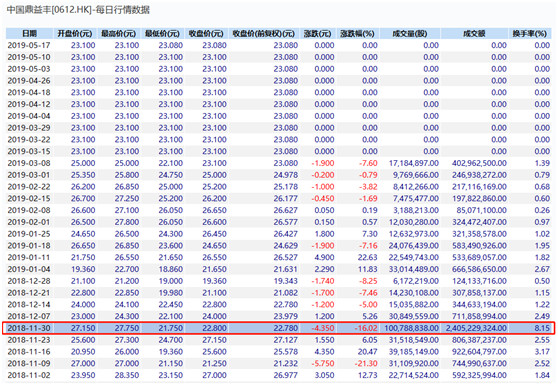558x385 pixels.
Task: Click date 2019-03-15
Action: point(29,151)
